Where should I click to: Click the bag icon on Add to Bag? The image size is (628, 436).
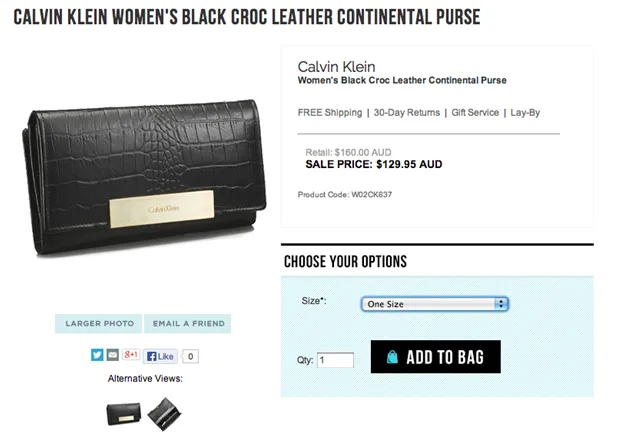pyautogui.click(x=392, y=357)
